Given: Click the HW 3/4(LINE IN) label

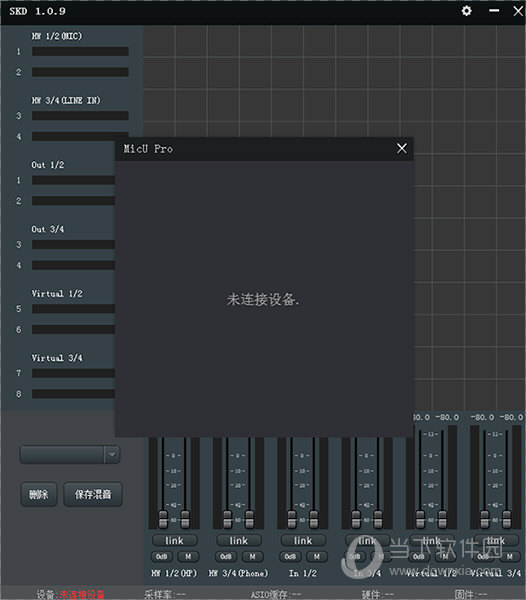Looking at the screenshot, I should [x=66, y=100].
